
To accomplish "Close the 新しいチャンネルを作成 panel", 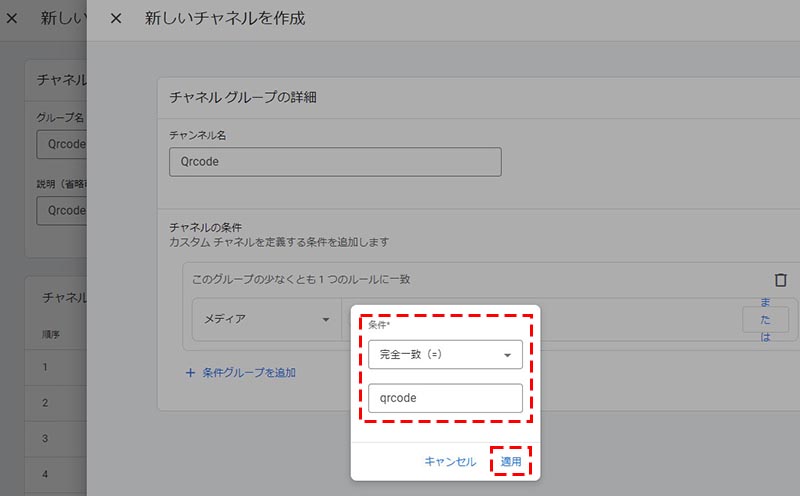I will click(x=116, y=19).
